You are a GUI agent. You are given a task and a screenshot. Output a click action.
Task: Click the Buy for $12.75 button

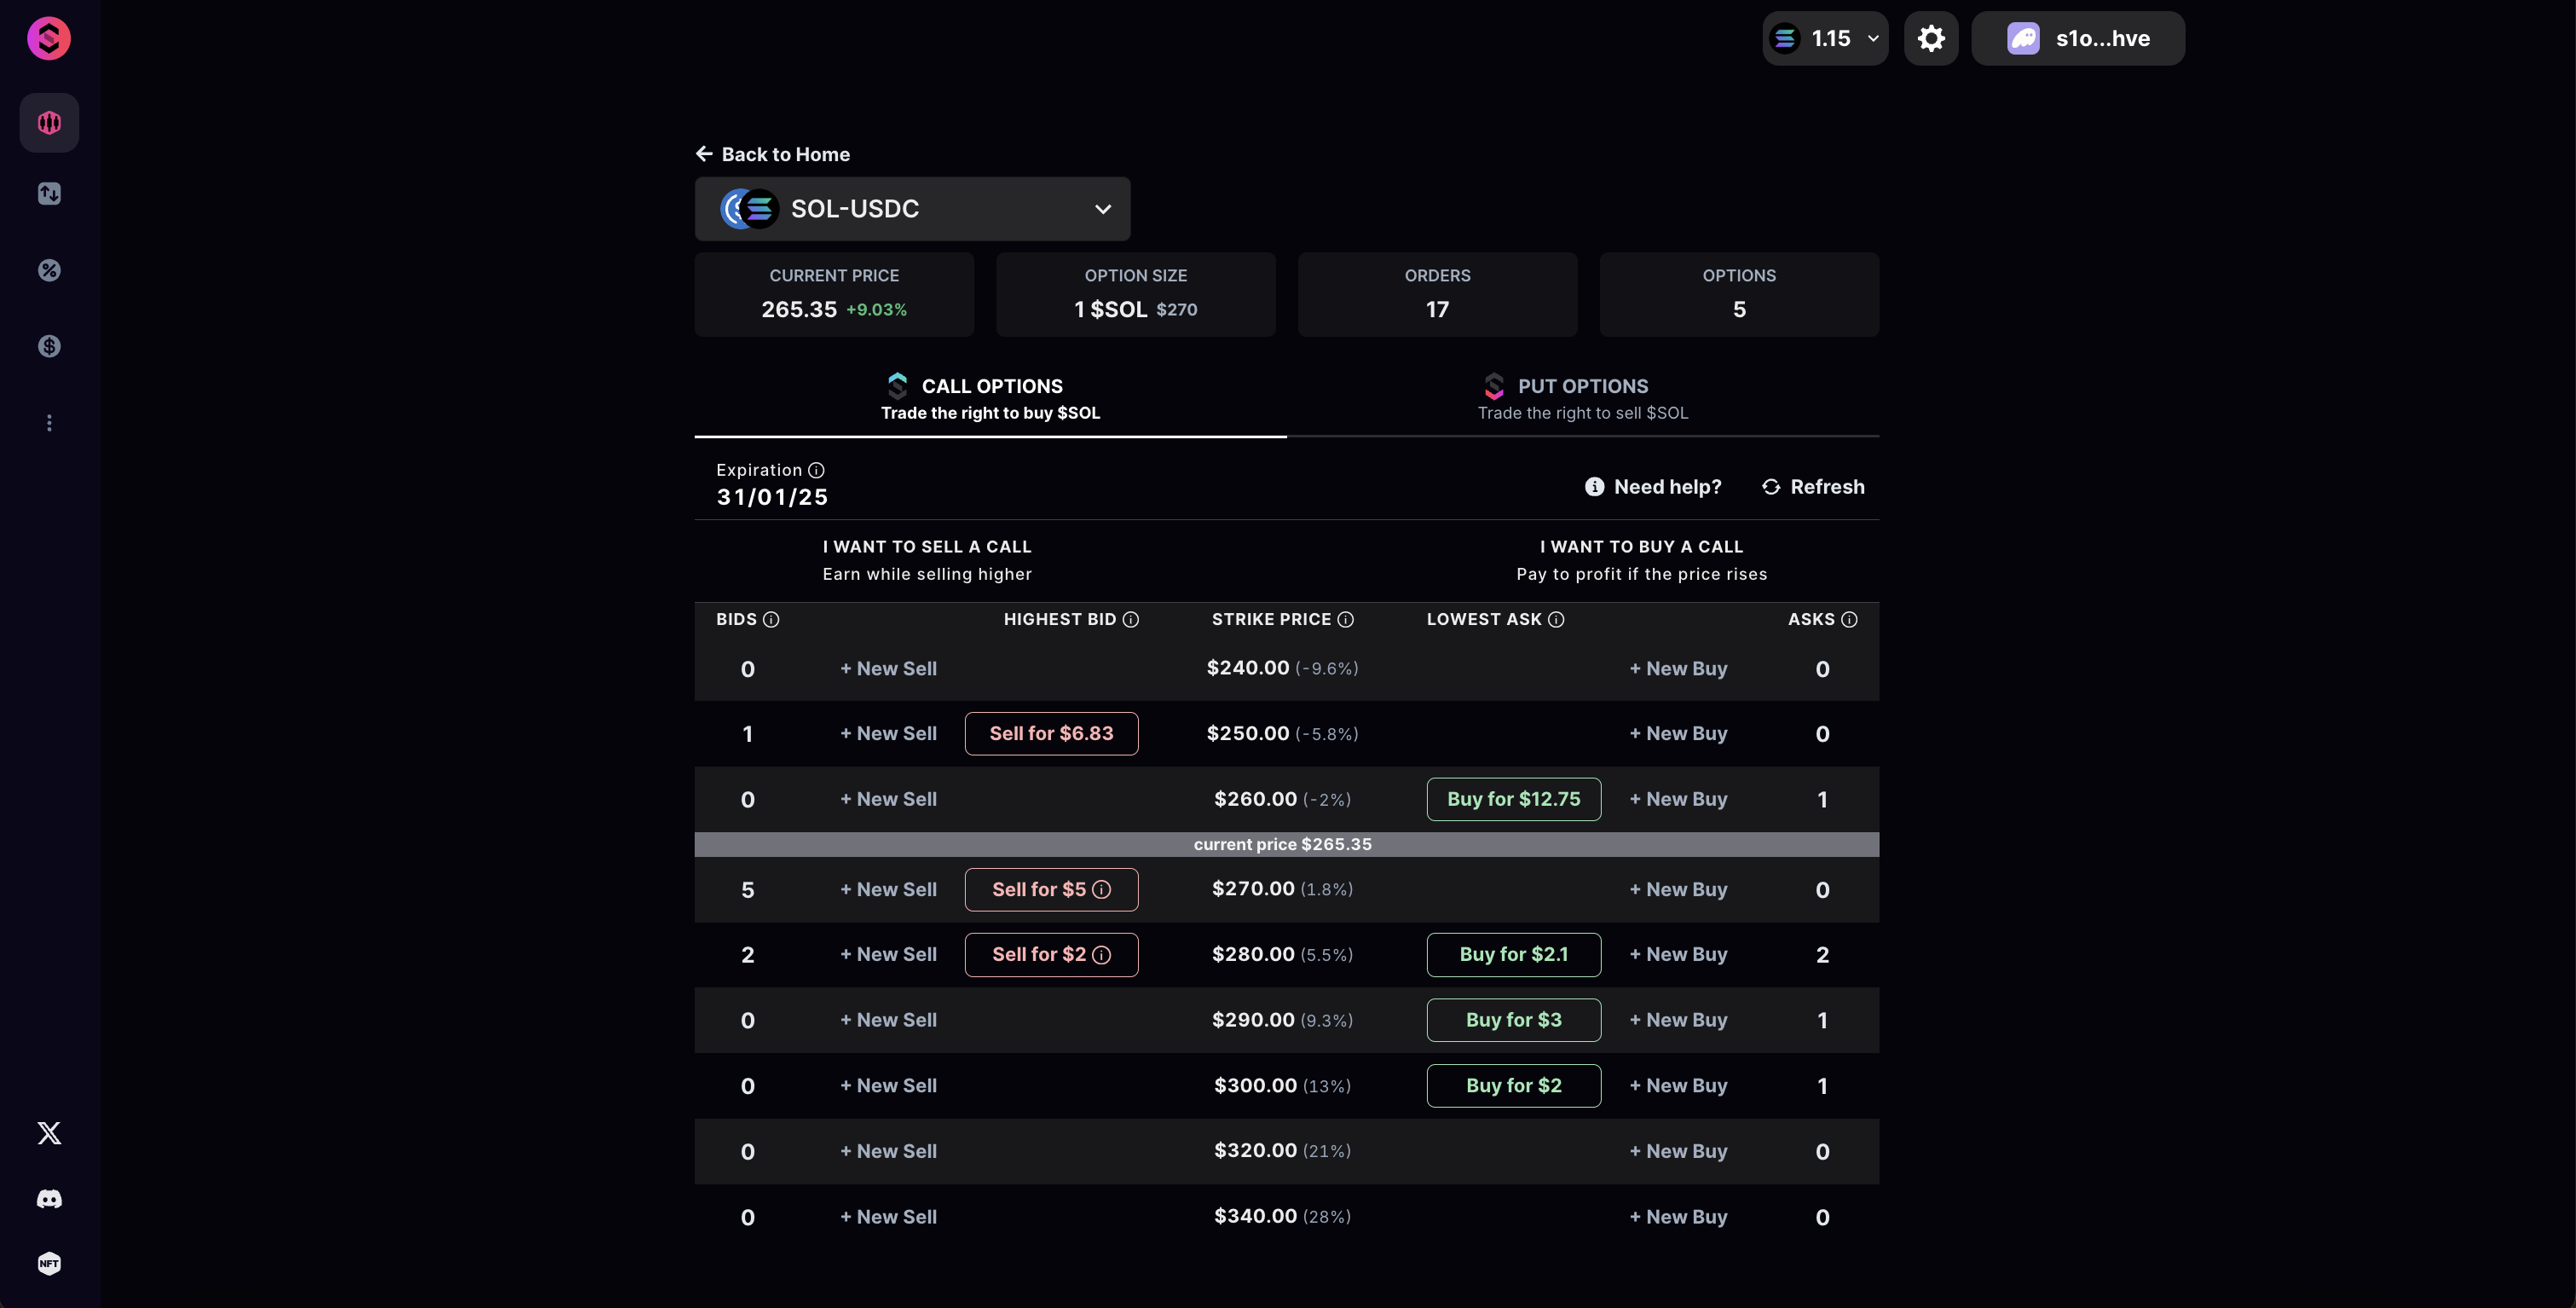point(1513,799)
